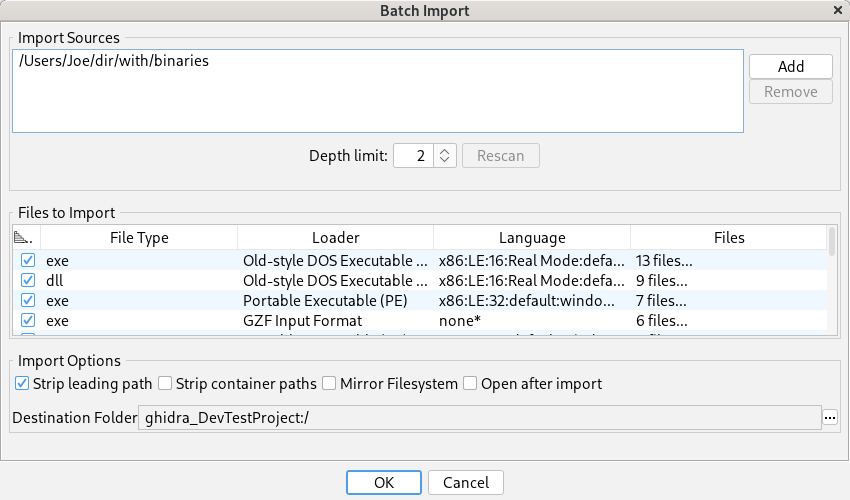This screenshot has height=500, width=850.
Task: Open language selection for the Portable Executable row
Action: click(x=531, y=300)
